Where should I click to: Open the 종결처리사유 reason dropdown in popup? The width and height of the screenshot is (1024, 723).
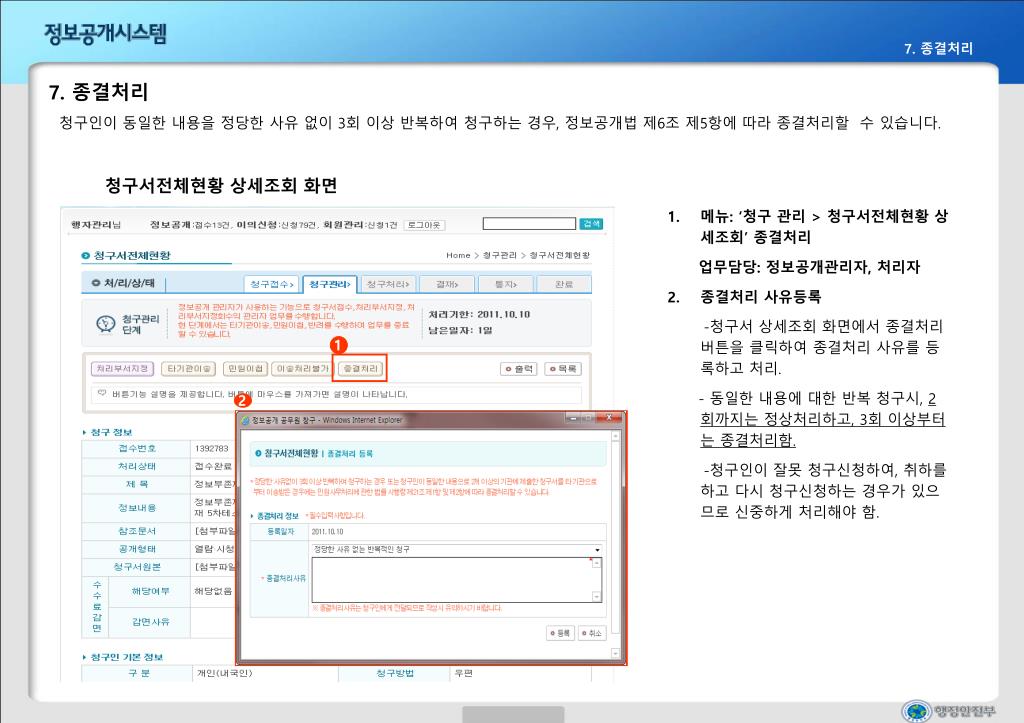pyautogui.click(x=457, y=549)
